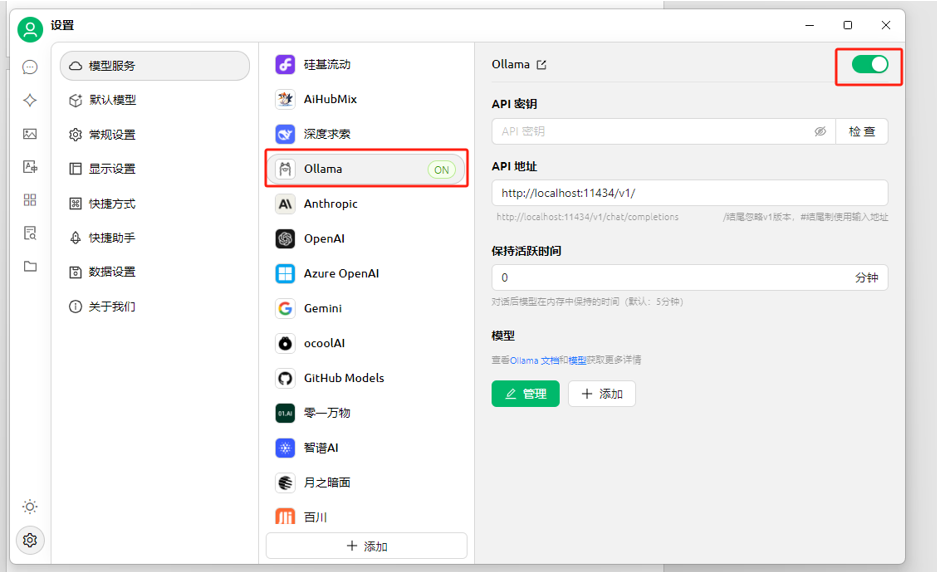Image resolution: width=937 pixels, height=572 pixels.
Task: Switch theme using the sun icon
Action: click(30, 507)
